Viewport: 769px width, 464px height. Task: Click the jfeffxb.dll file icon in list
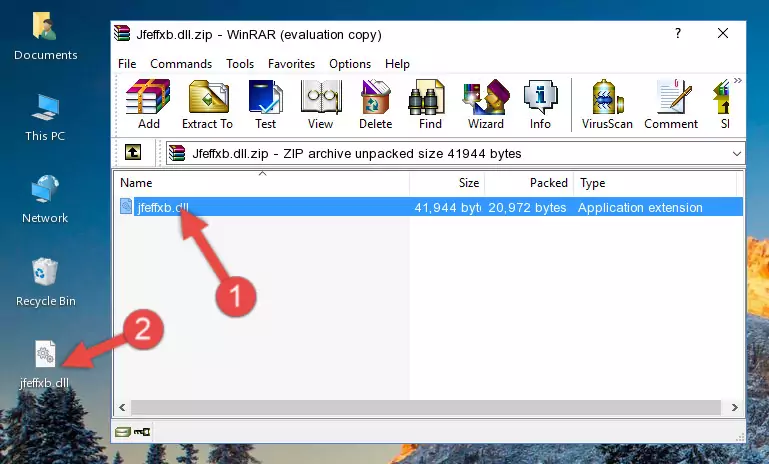pyautogui.click(x=126, y=206)
